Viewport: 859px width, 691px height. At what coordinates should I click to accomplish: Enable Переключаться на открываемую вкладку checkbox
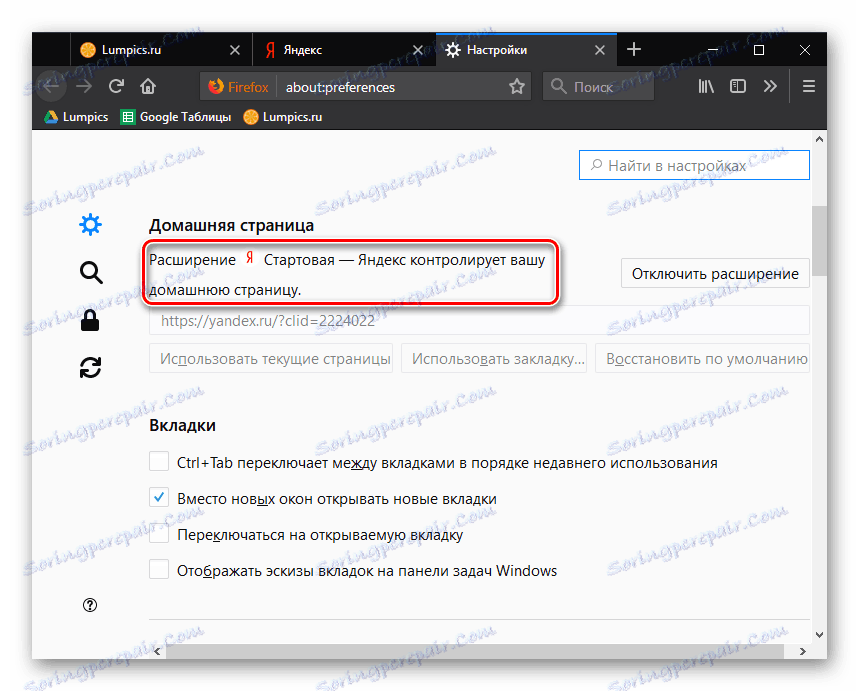[159, 533]
